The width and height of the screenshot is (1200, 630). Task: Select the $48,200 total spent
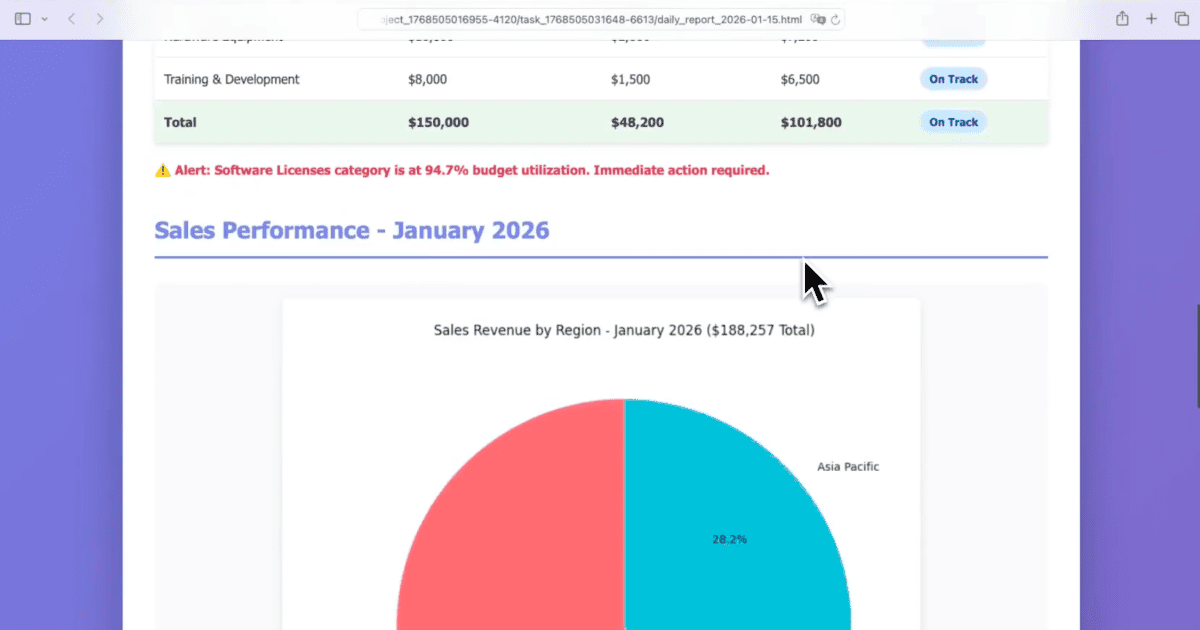click(x=637, y=122)
